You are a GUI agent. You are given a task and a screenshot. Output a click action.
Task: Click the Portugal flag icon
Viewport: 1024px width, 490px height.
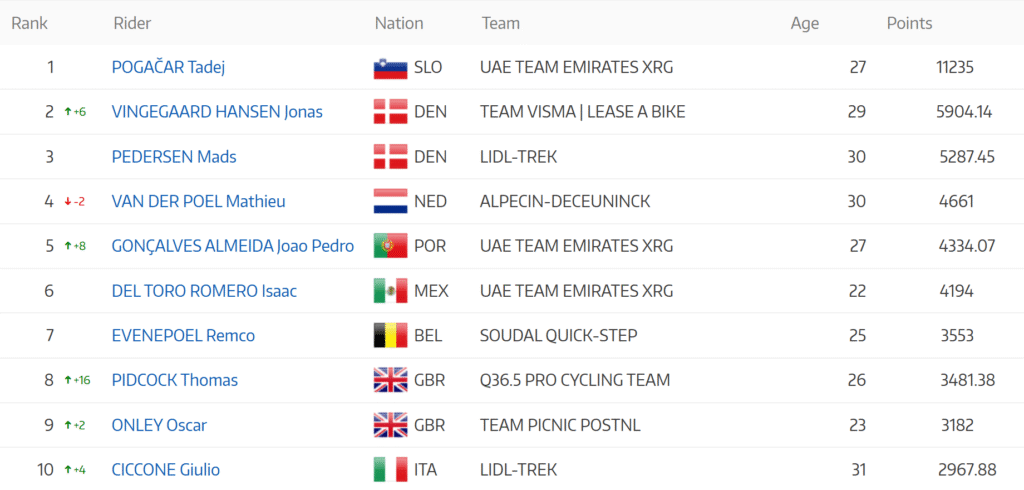point(391,246)
